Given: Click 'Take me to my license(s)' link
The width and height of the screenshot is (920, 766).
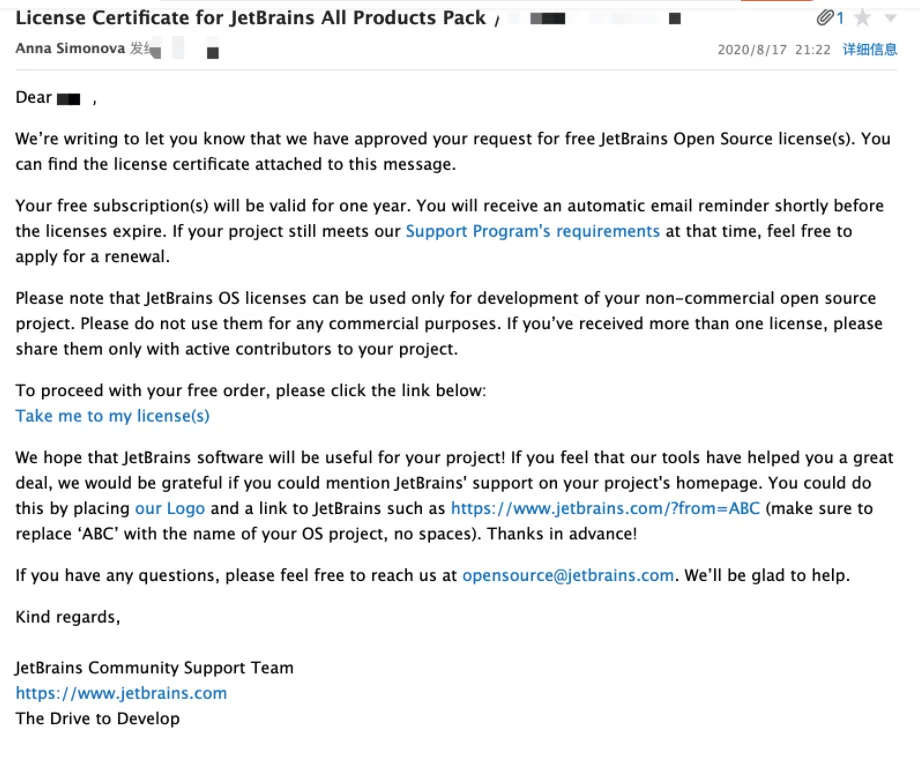Looking at the screenshot, I should (112, 416).
